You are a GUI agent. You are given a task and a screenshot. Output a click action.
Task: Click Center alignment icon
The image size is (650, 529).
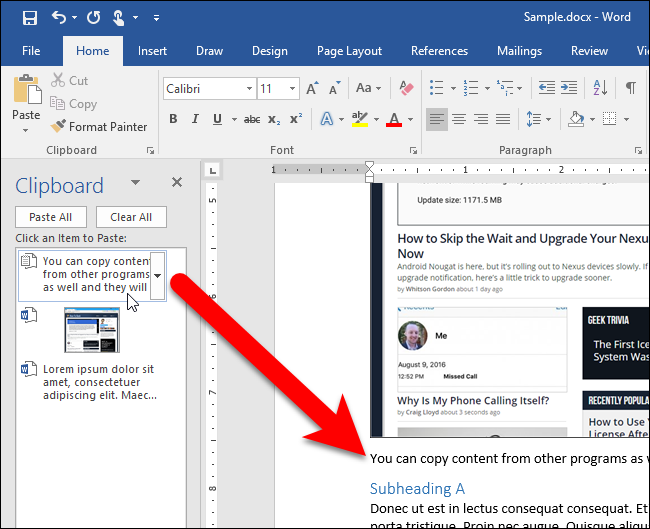459,119
